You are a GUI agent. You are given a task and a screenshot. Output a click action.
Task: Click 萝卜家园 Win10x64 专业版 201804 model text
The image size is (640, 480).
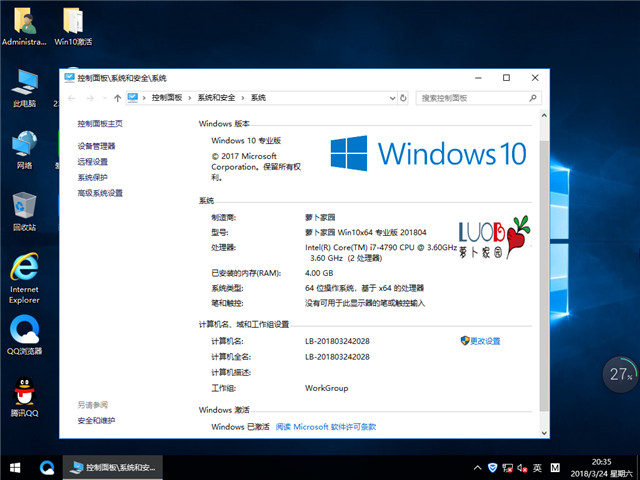coord(366,233)
